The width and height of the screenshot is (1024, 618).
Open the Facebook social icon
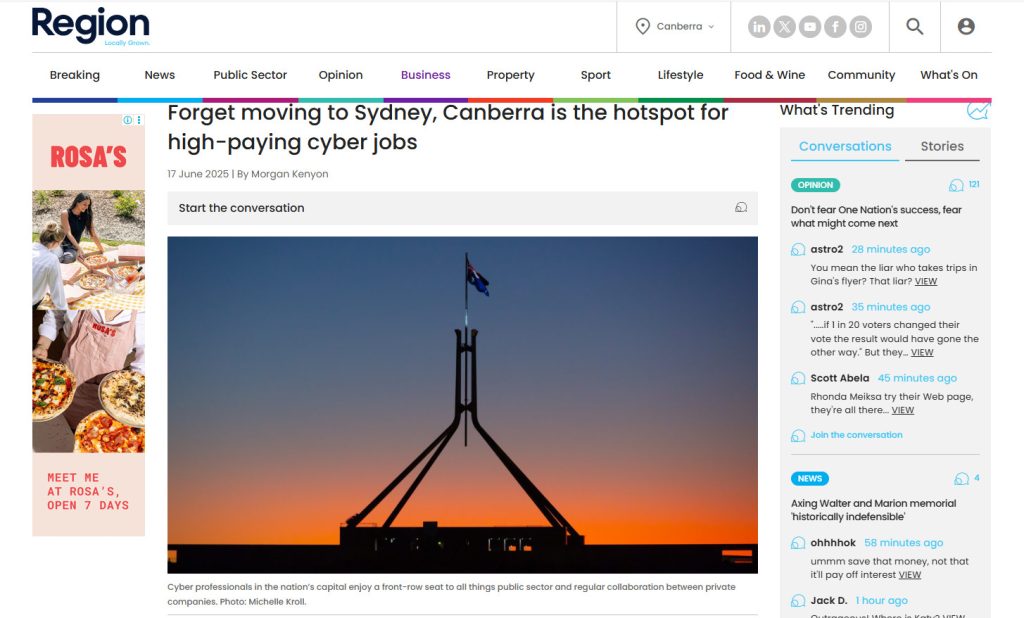[835, 27]
